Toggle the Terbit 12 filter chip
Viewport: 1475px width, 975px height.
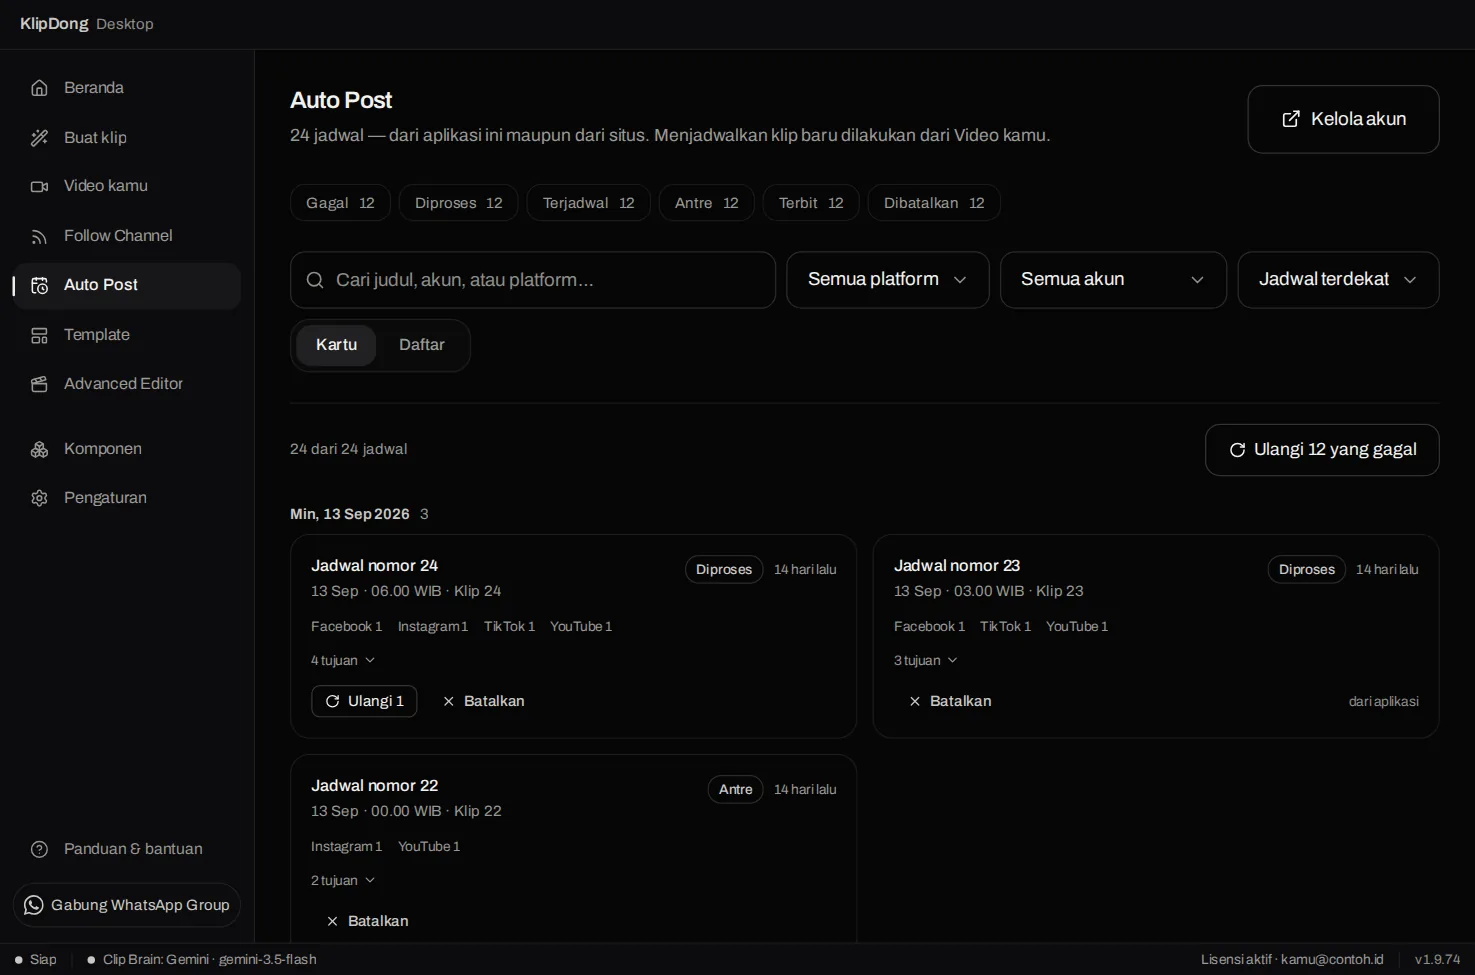click(x=811, y=203)
